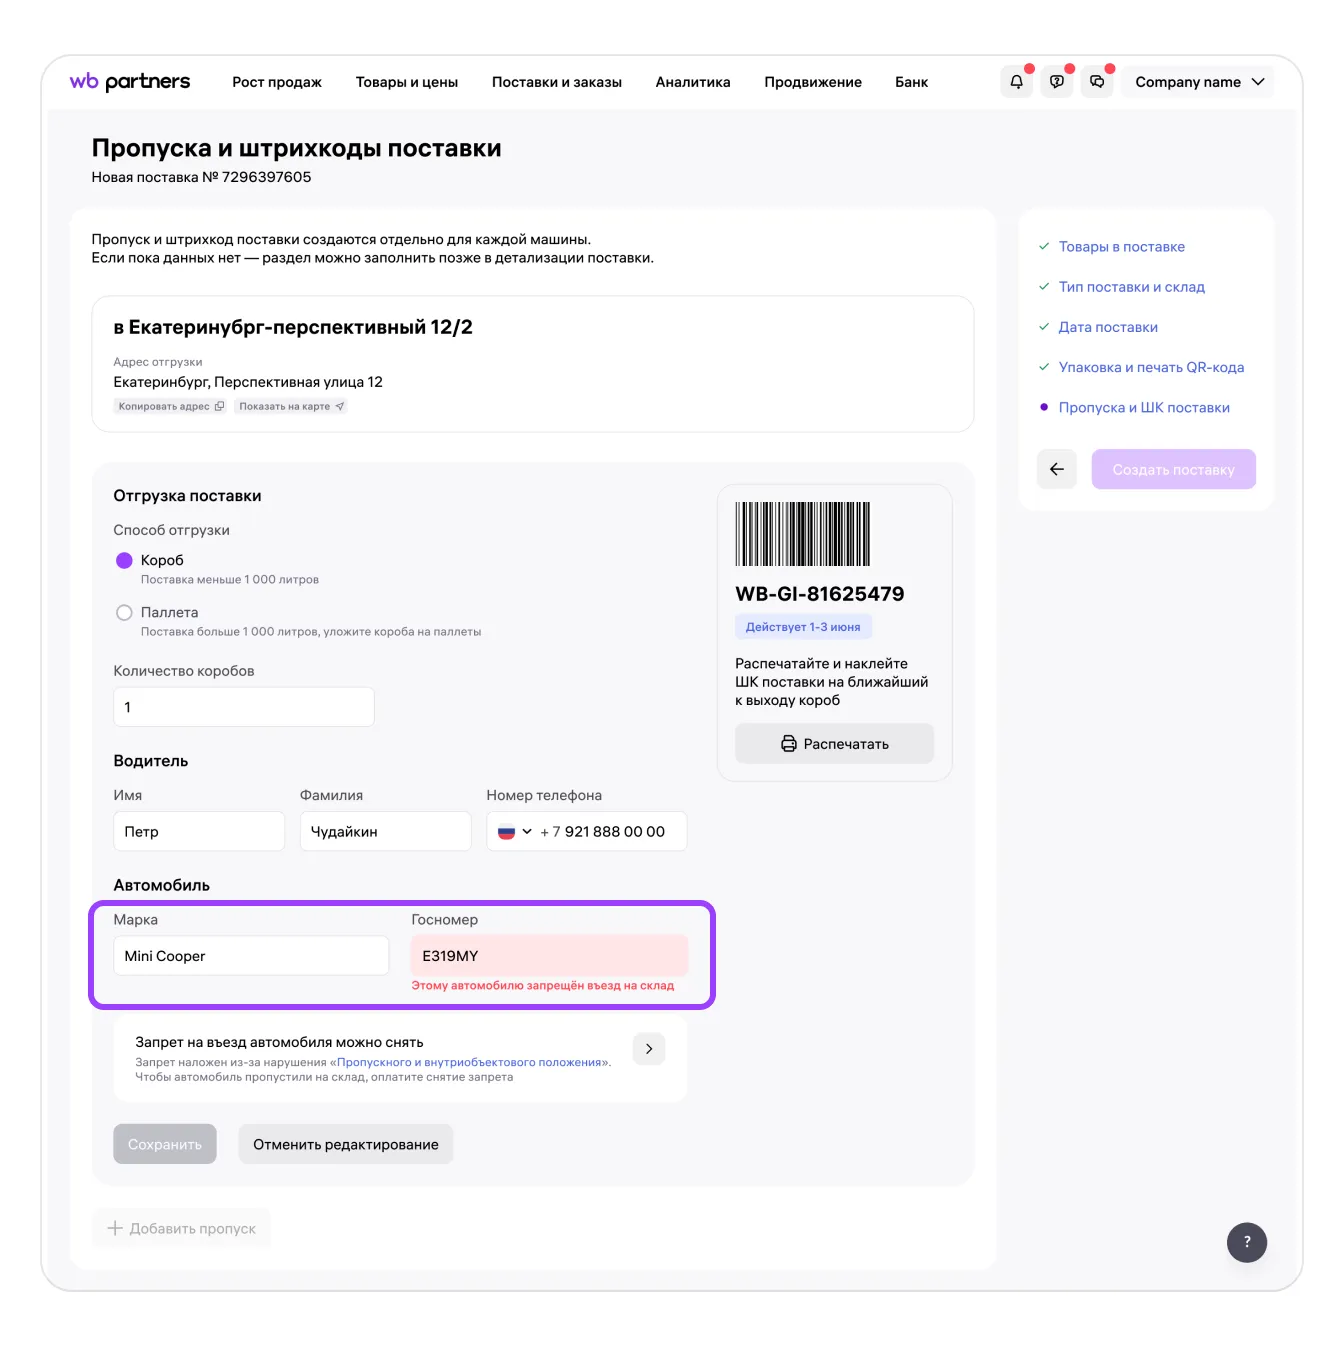Copy the shipping address
This screenshot has width=1344, height=1346.
[x=171, y=406]
